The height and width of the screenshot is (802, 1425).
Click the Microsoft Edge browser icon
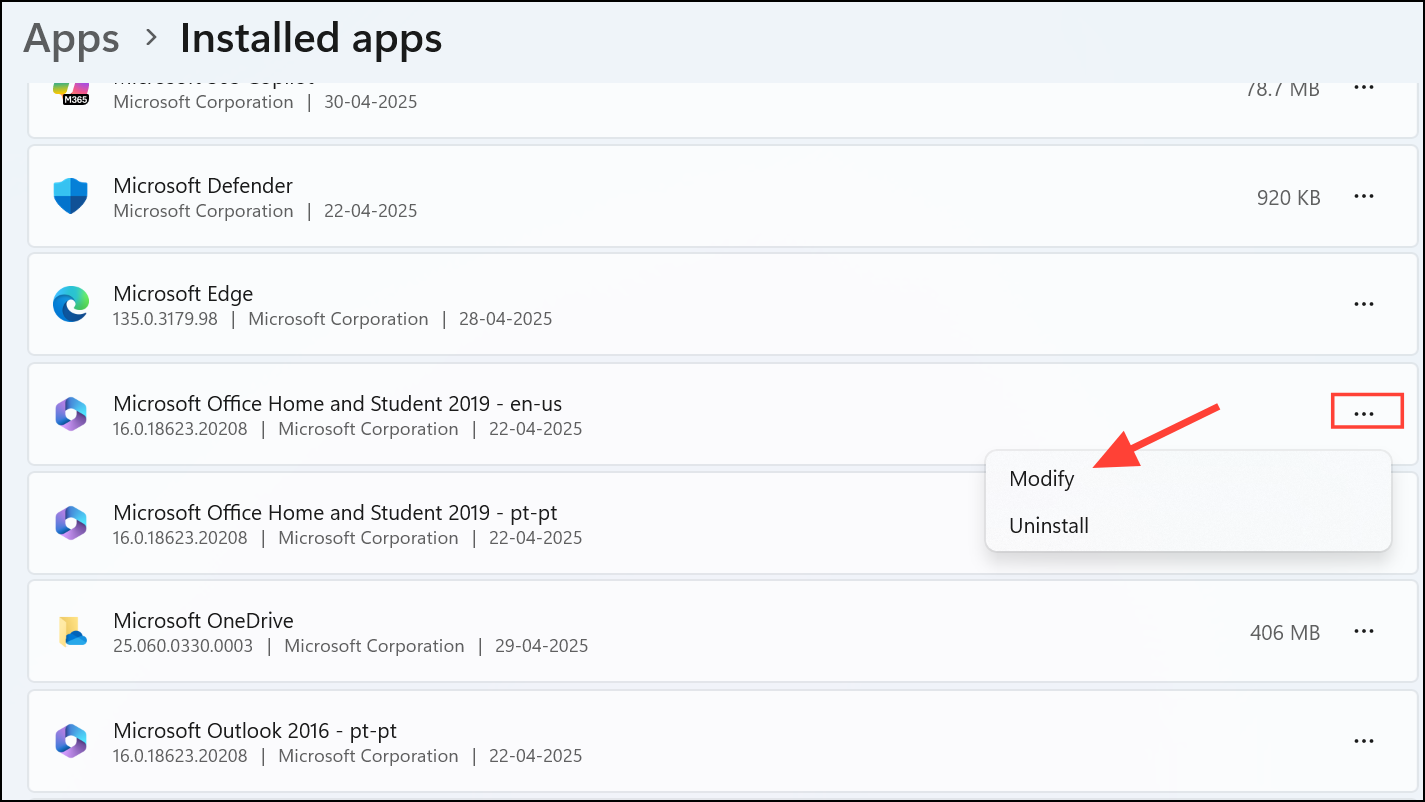[71, 304]
